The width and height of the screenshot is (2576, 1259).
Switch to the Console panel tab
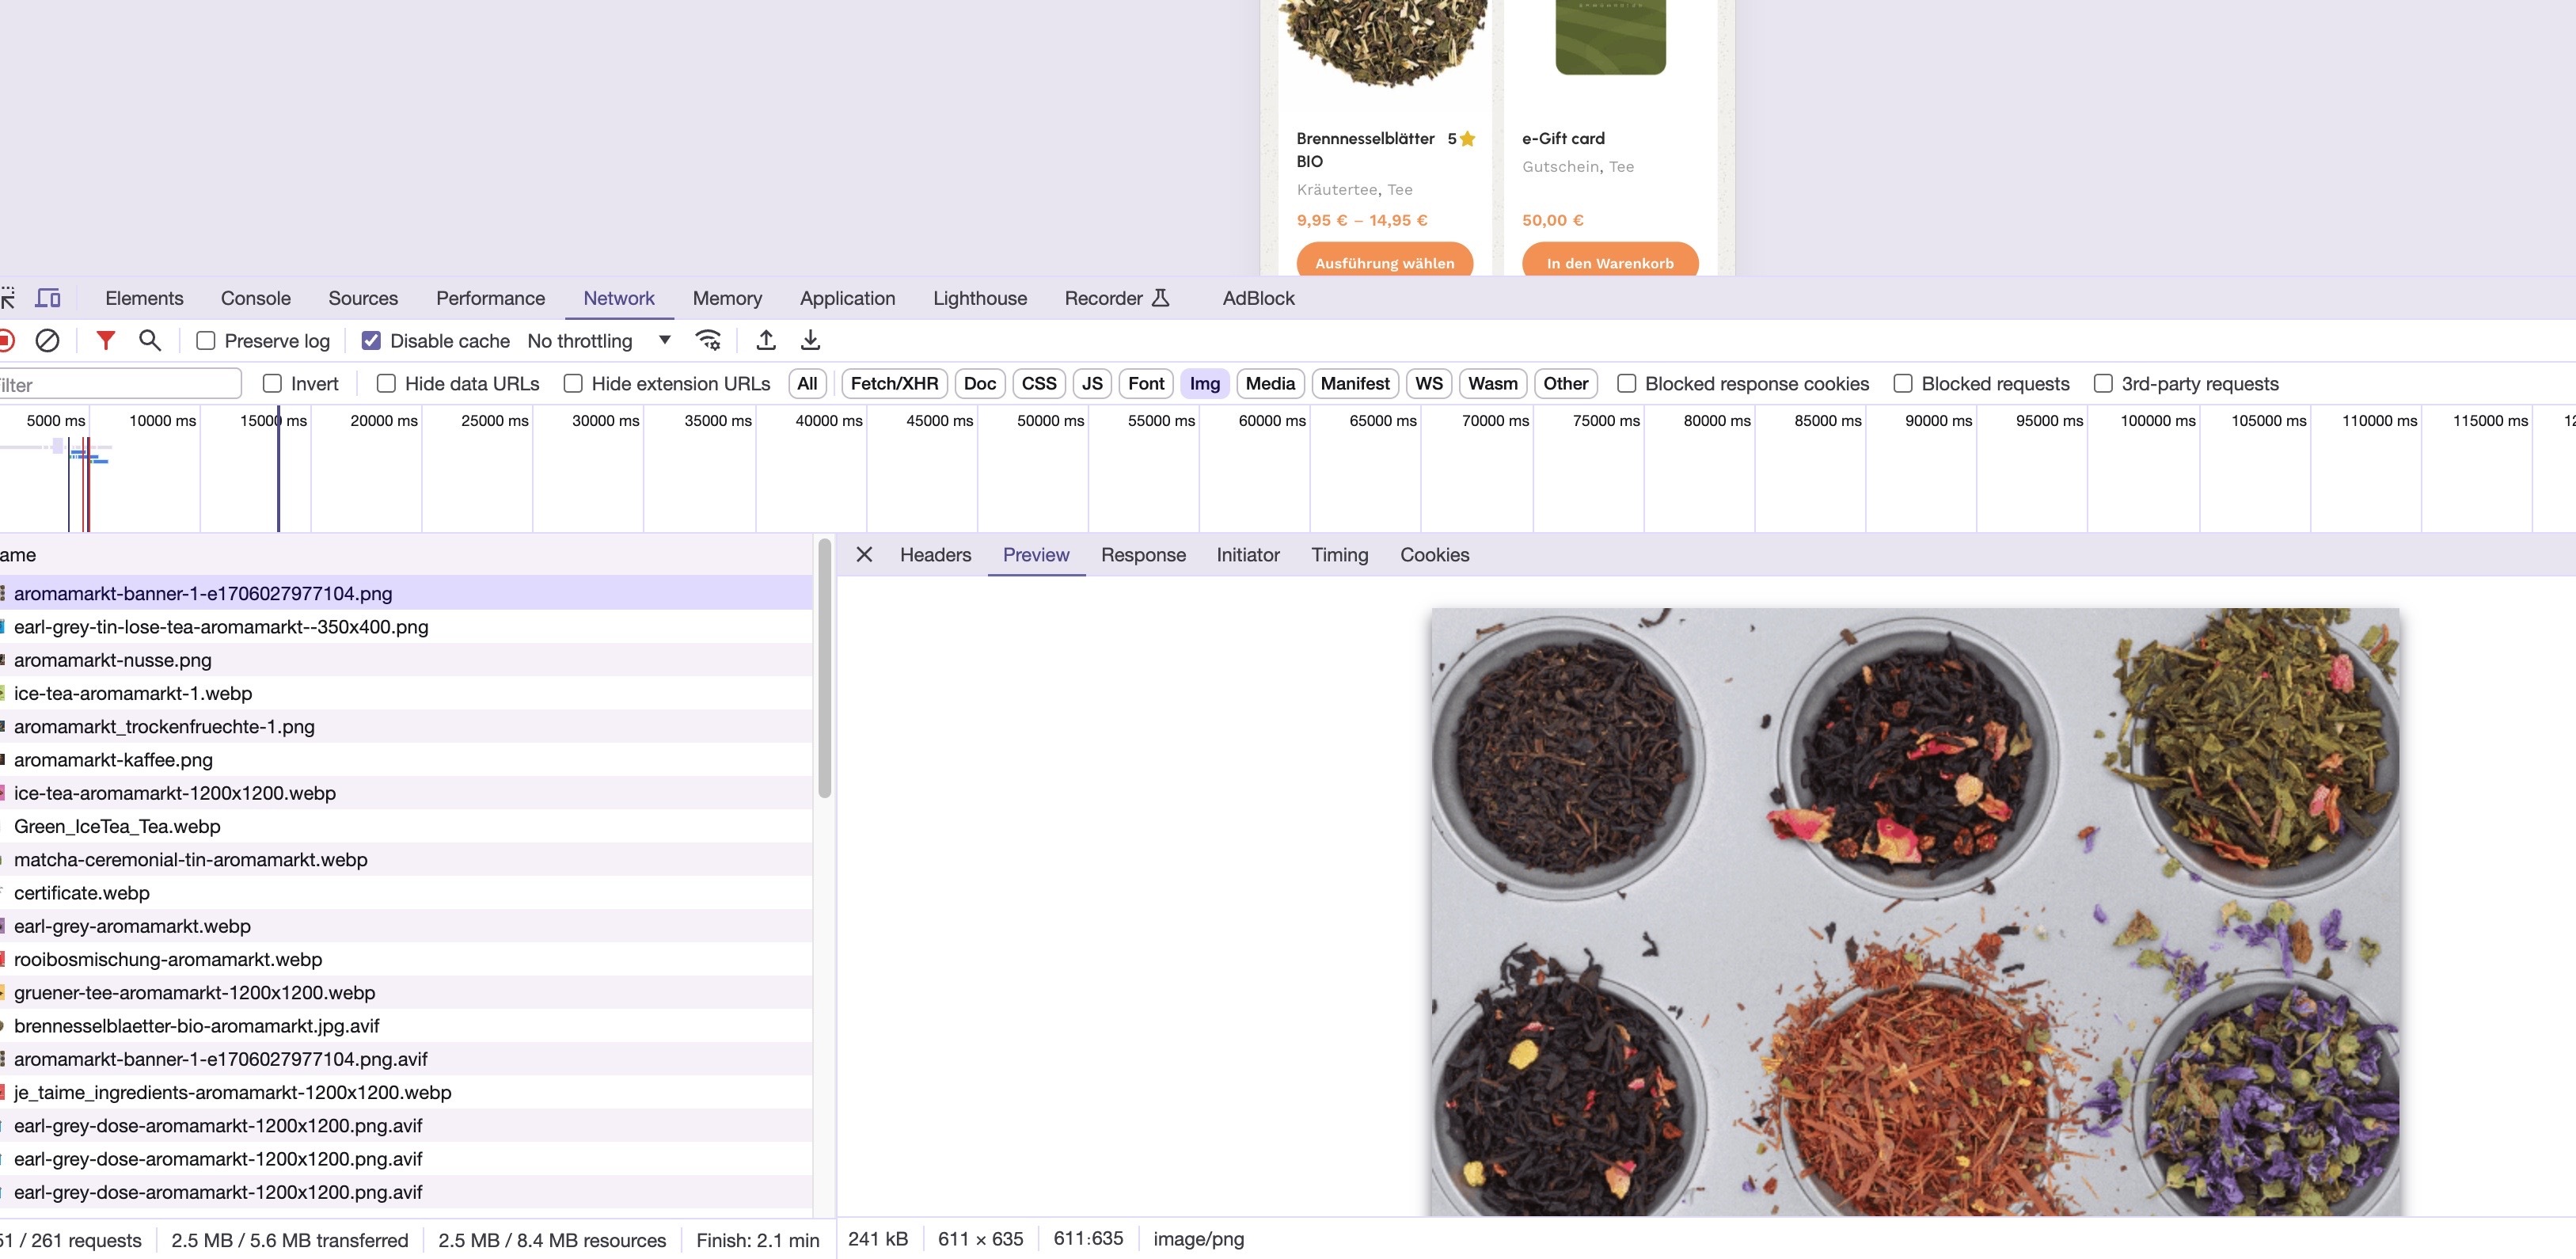point(255,298)
